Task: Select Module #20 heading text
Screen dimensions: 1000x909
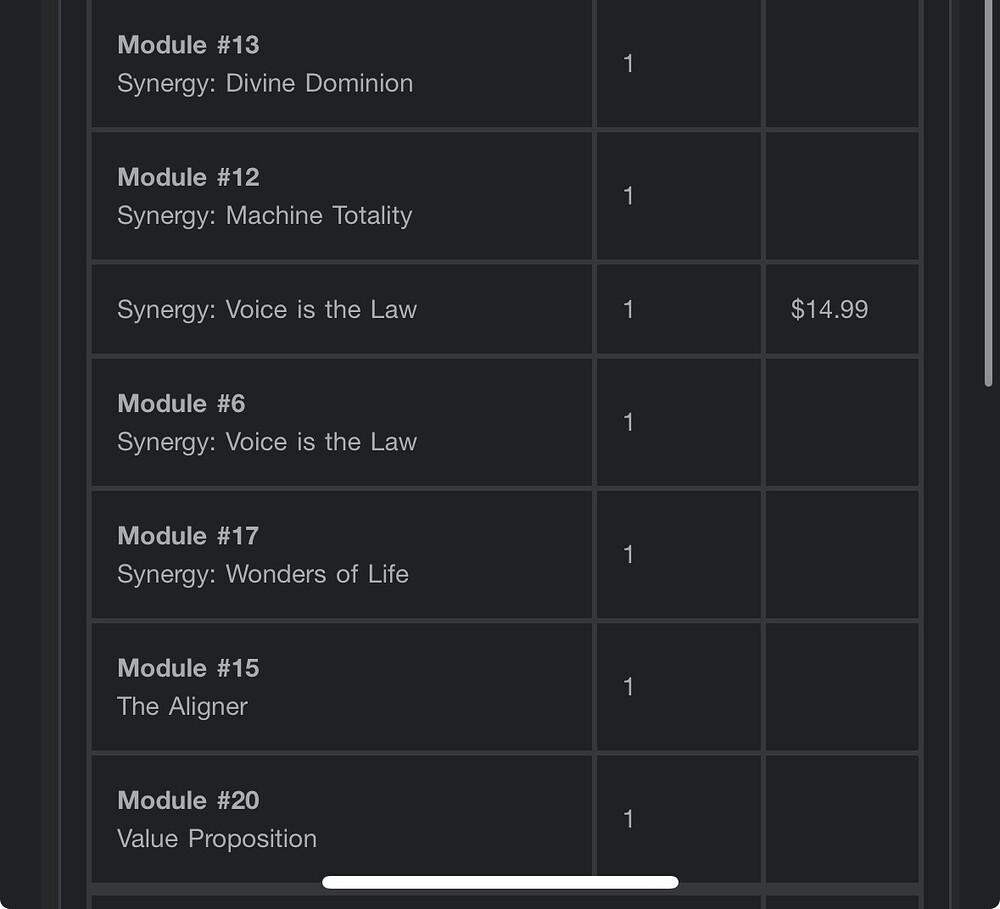Action: point(188,801)
